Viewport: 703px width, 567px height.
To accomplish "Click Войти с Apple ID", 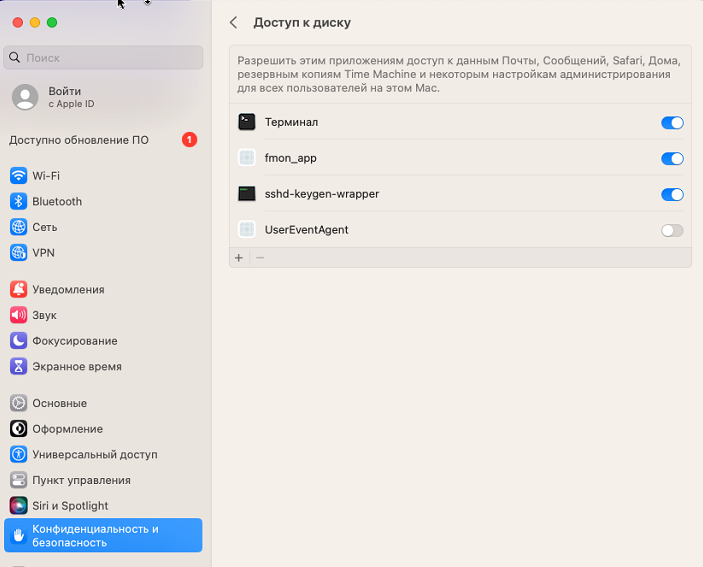I will (65, 97).
